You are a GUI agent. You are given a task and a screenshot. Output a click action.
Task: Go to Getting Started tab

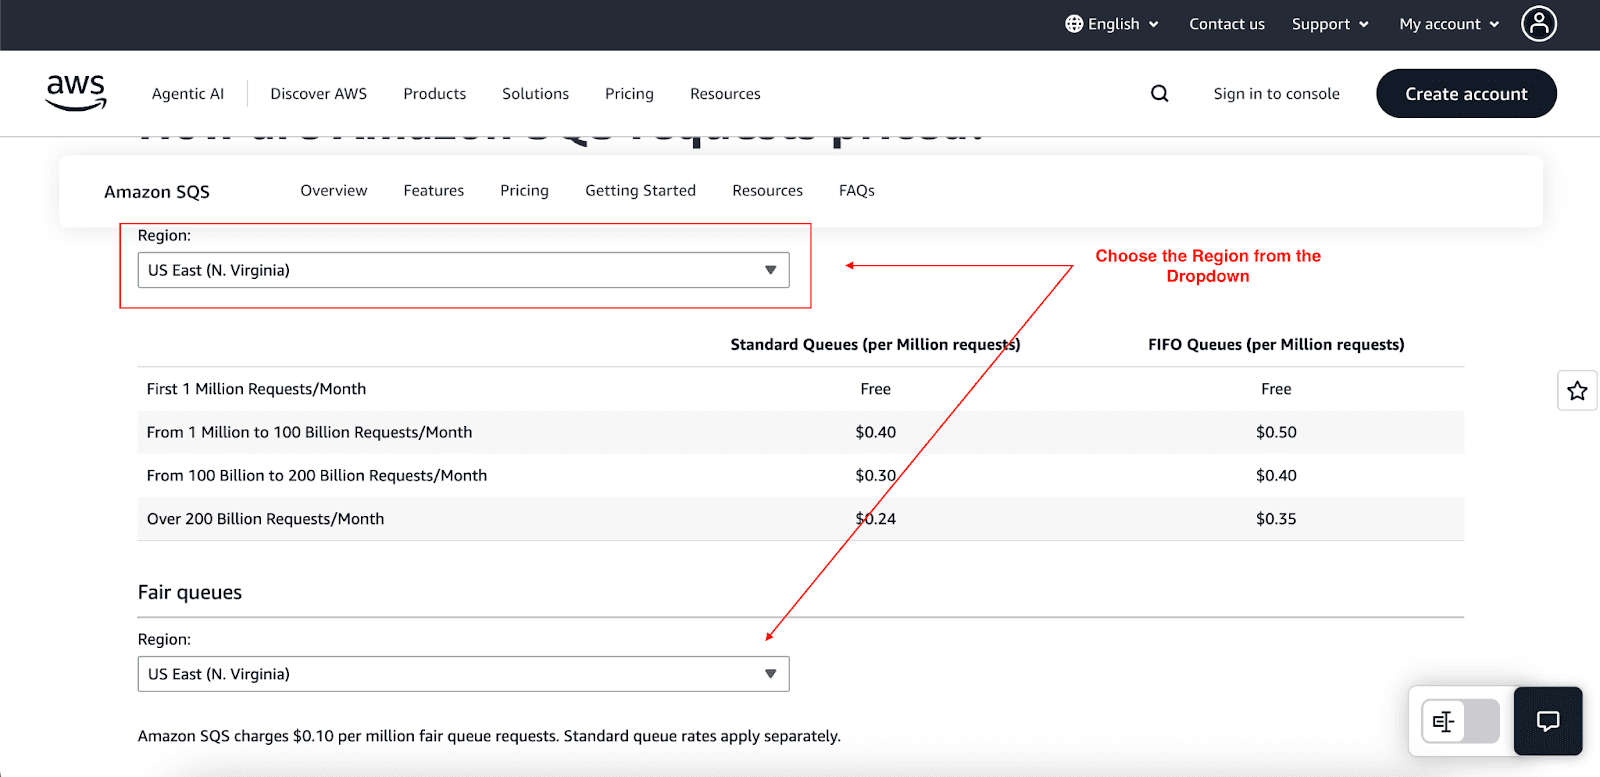point(640,190)
